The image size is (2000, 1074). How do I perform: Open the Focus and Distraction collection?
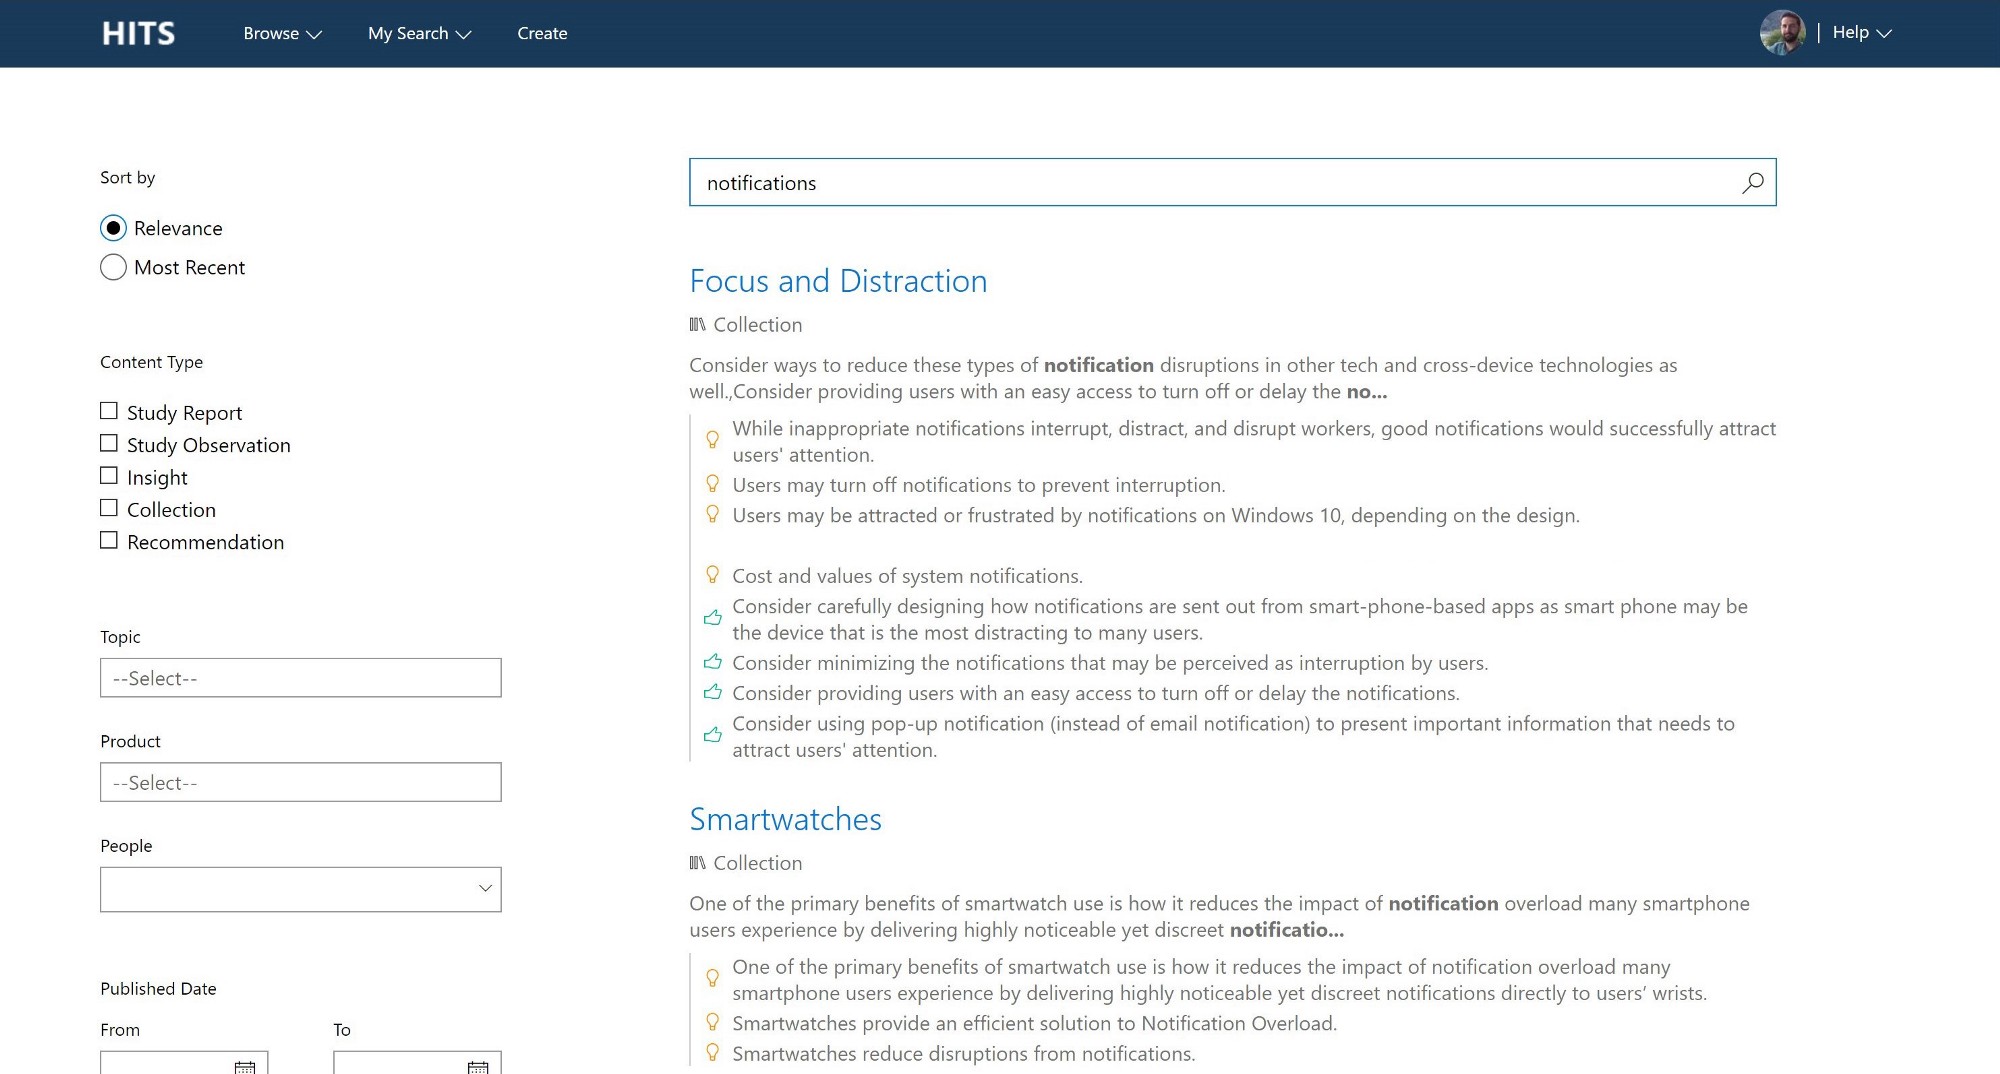pyautogui.click(x=838, y=281)
